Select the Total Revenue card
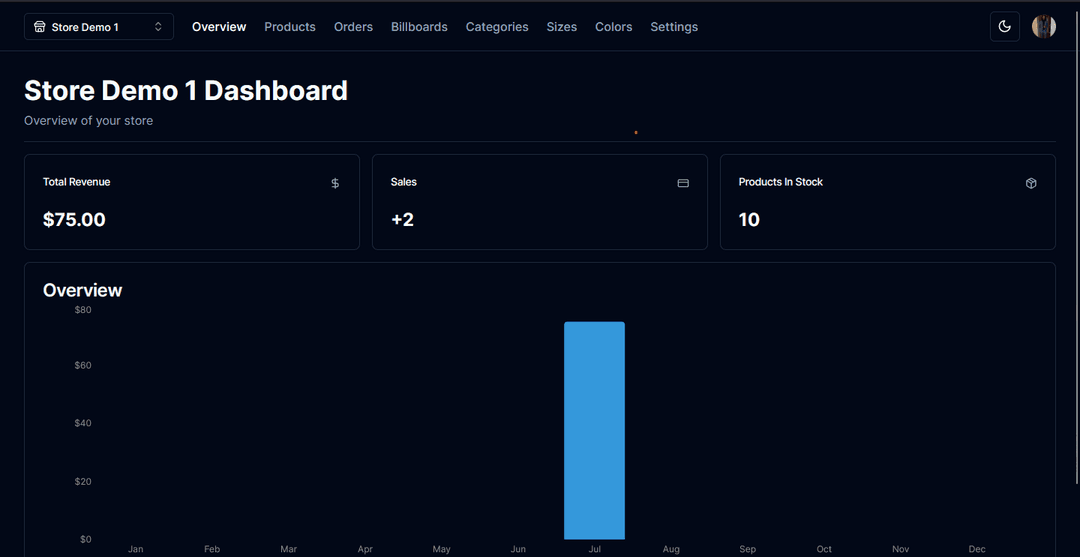1080x557 pixels. (191, 202)
